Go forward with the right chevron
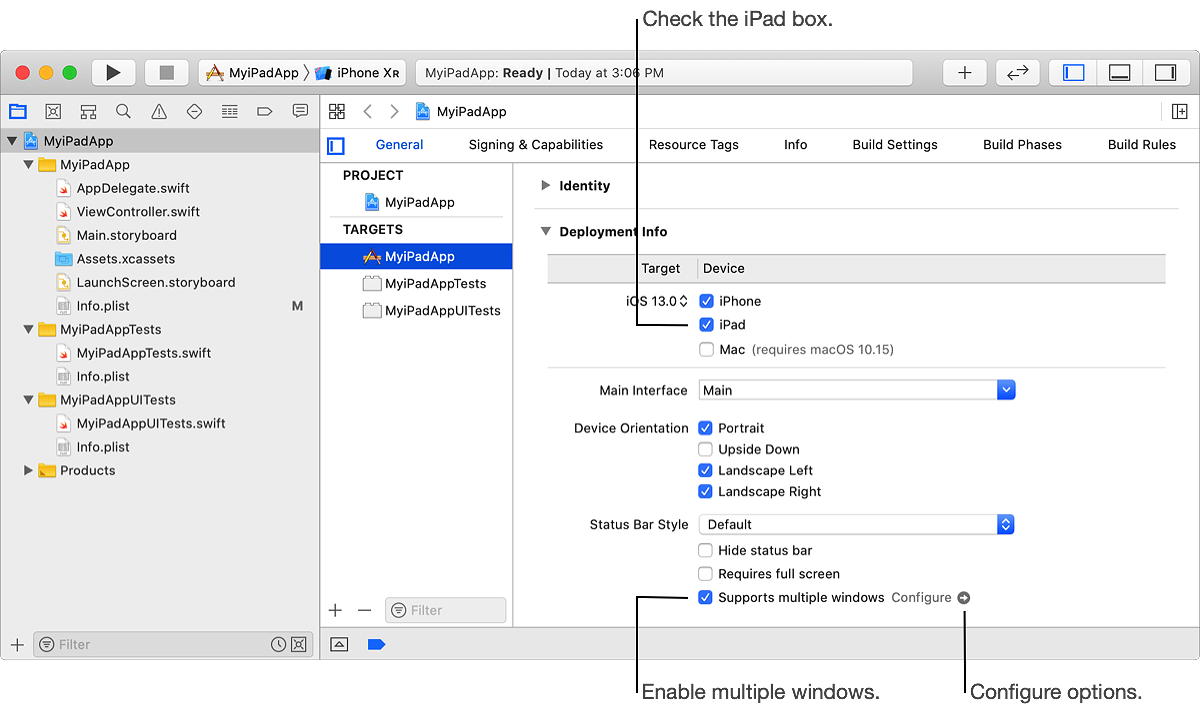Screen dimensions: 1200x710 [394, 111]
